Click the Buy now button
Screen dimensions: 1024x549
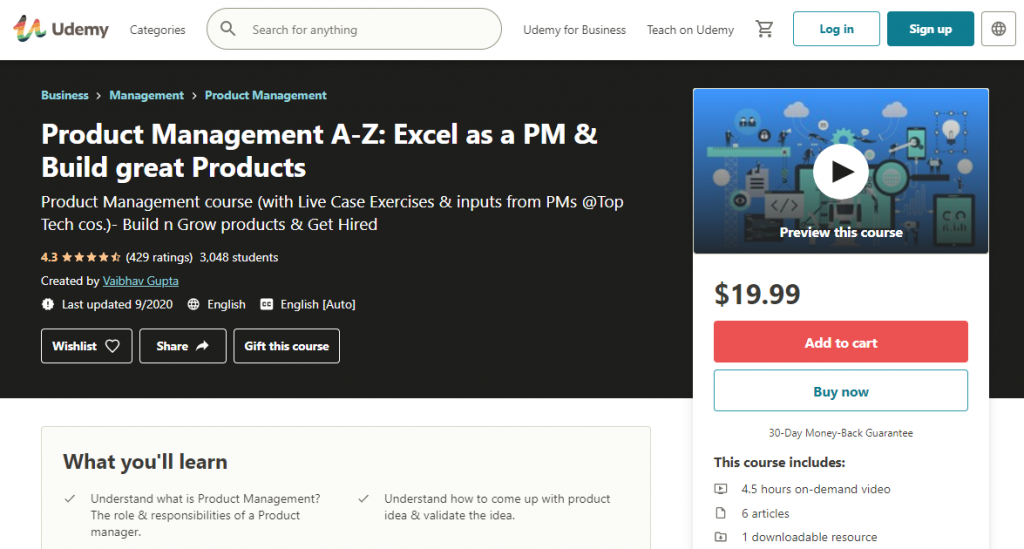point(840,391)
